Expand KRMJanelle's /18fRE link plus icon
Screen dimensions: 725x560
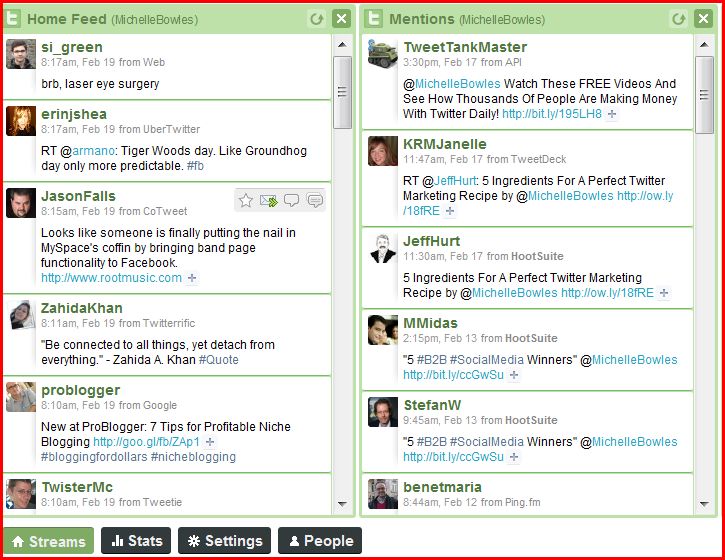tap(450, 211)
